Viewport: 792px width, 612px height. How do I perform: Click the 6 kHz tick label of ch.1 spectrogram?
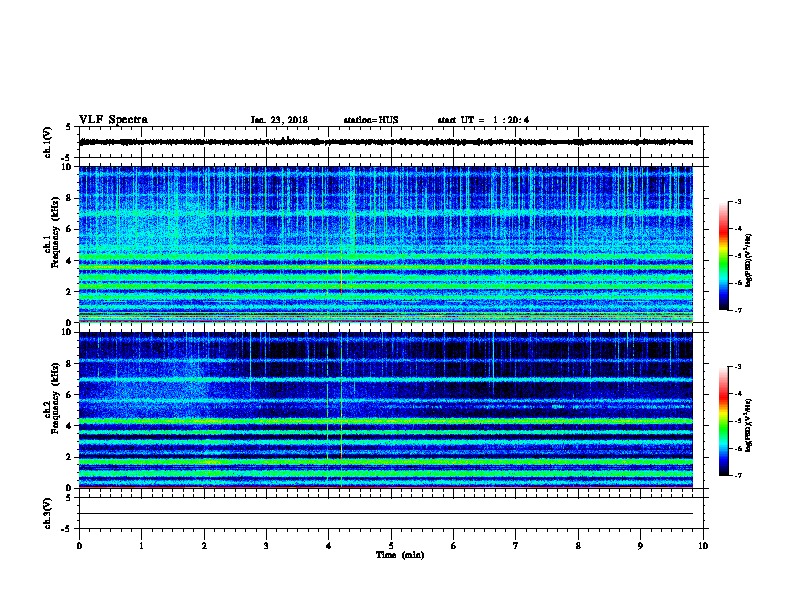coord(69,229)
